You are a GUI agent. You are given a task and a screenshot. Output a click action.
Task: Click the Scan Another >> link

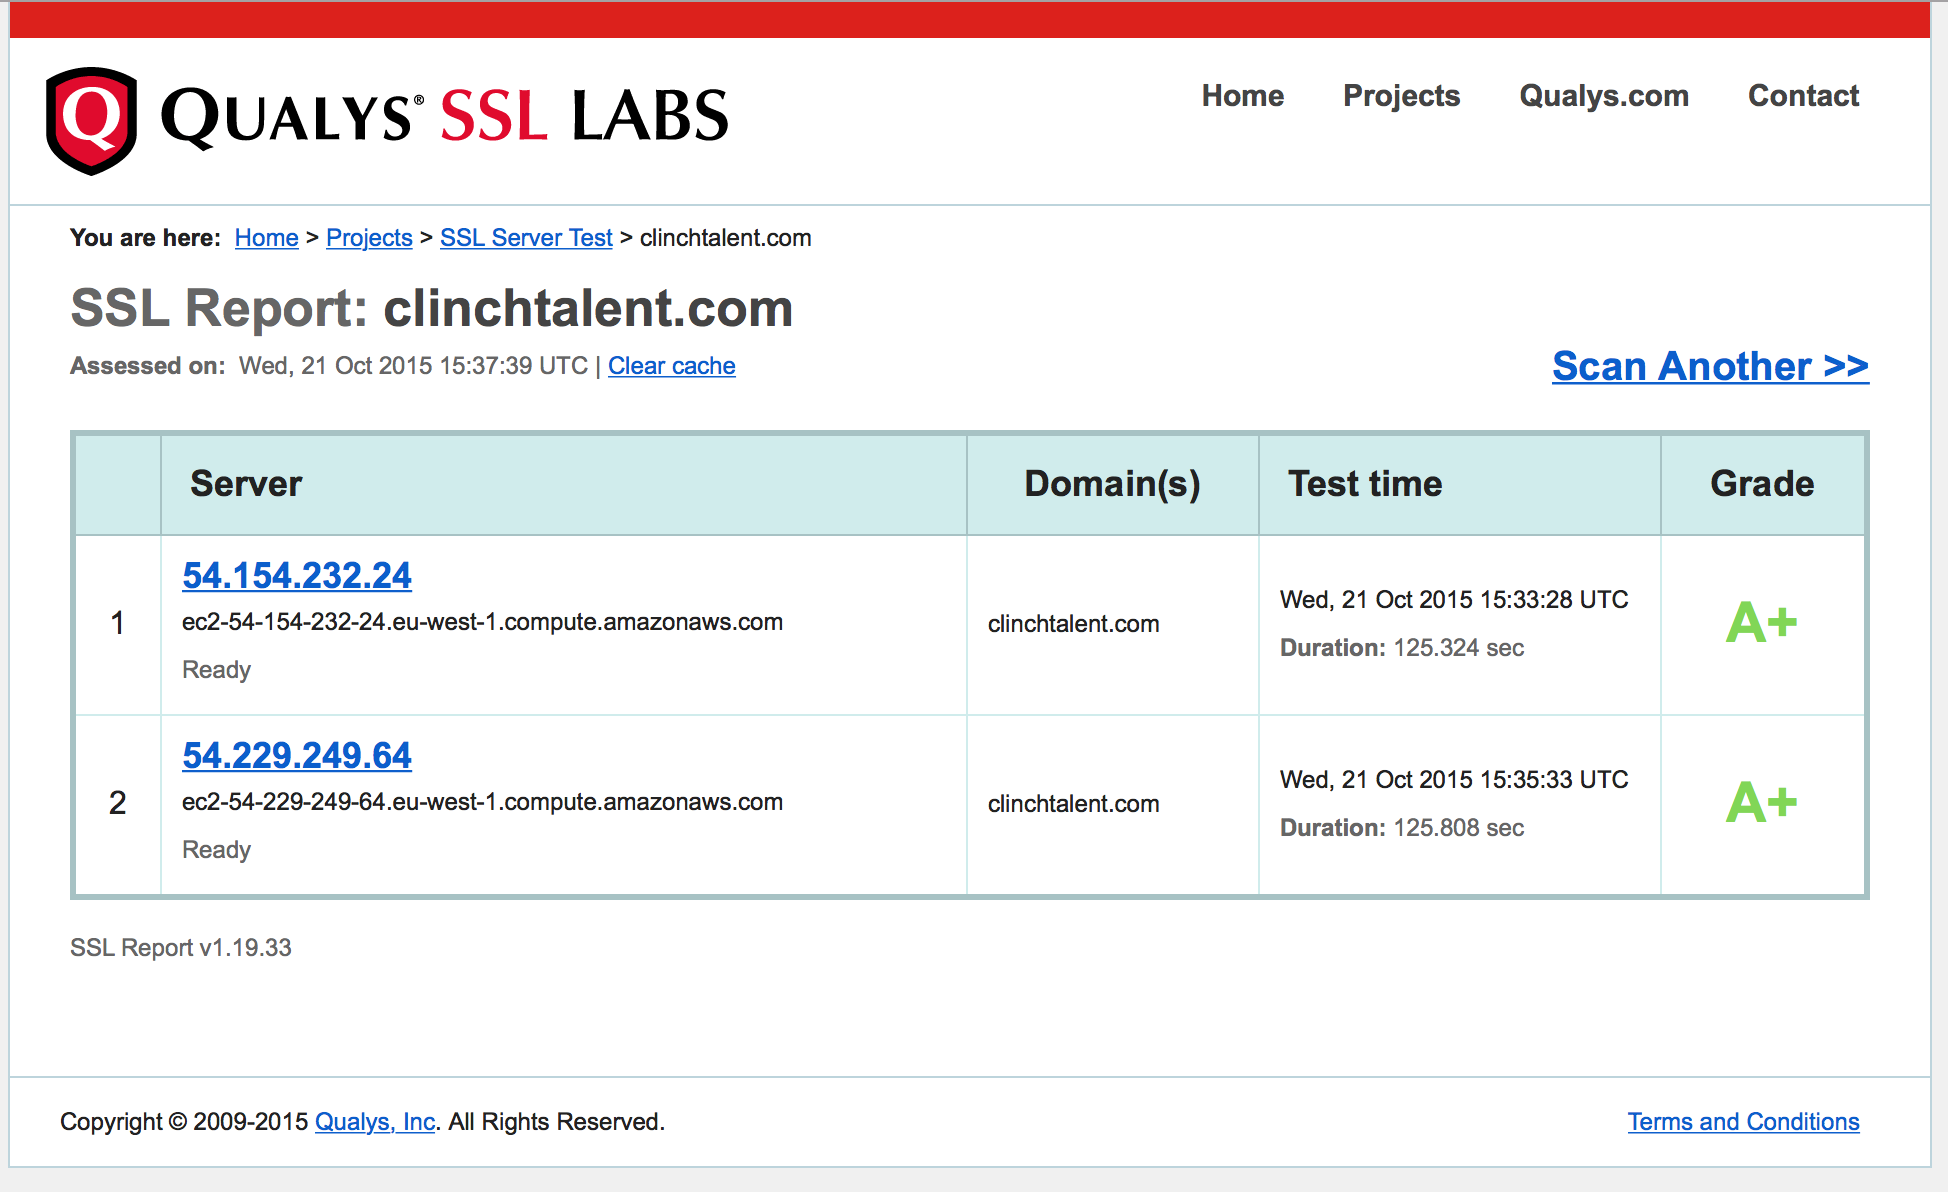coord(1710,366)
